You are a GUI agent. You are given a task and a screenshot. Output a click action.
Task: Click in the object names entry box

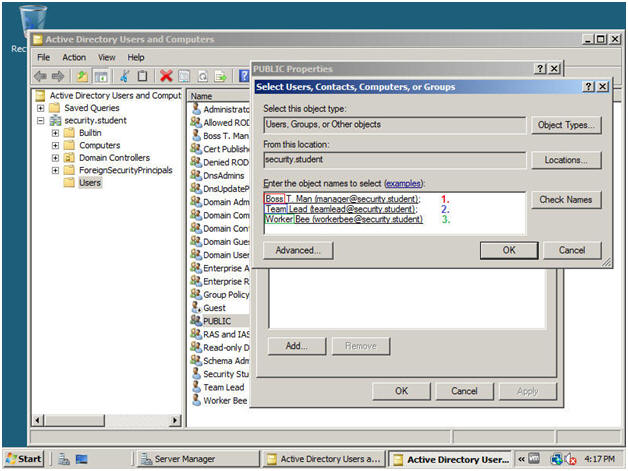click(x=395, y=213)
